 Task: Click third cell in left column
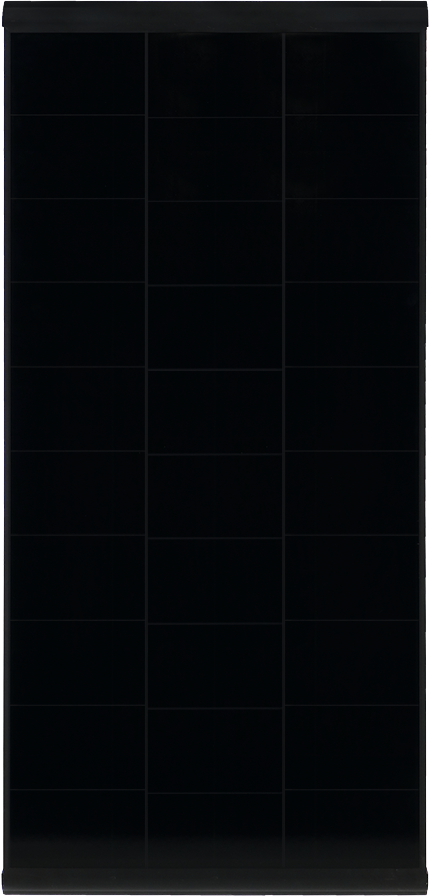78,240
